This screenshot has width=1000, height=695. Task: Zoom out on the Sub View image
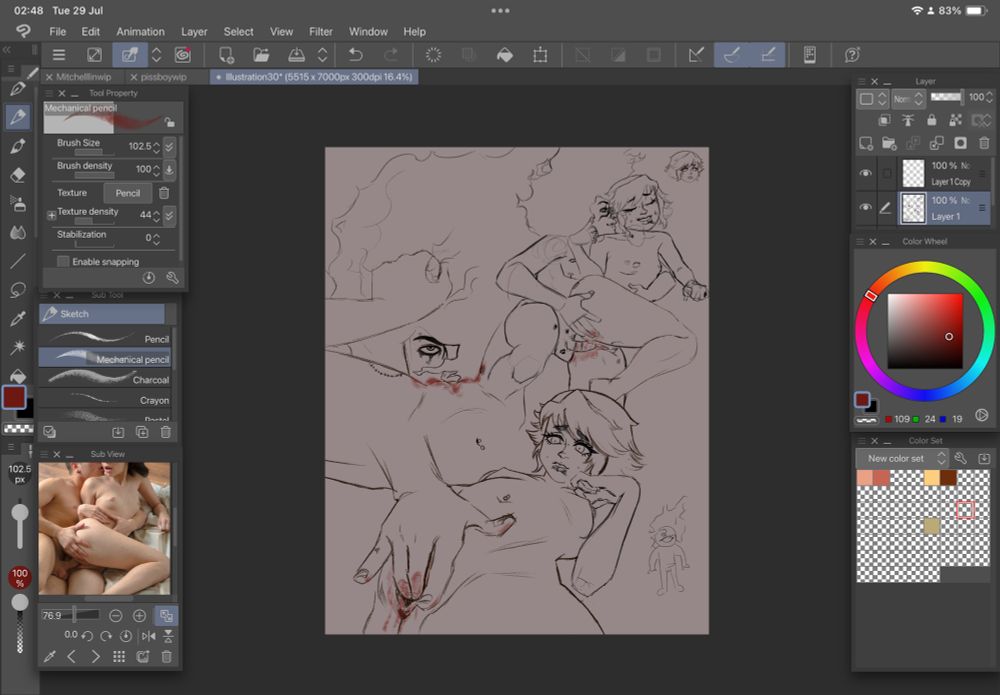(x=115, y=616)
